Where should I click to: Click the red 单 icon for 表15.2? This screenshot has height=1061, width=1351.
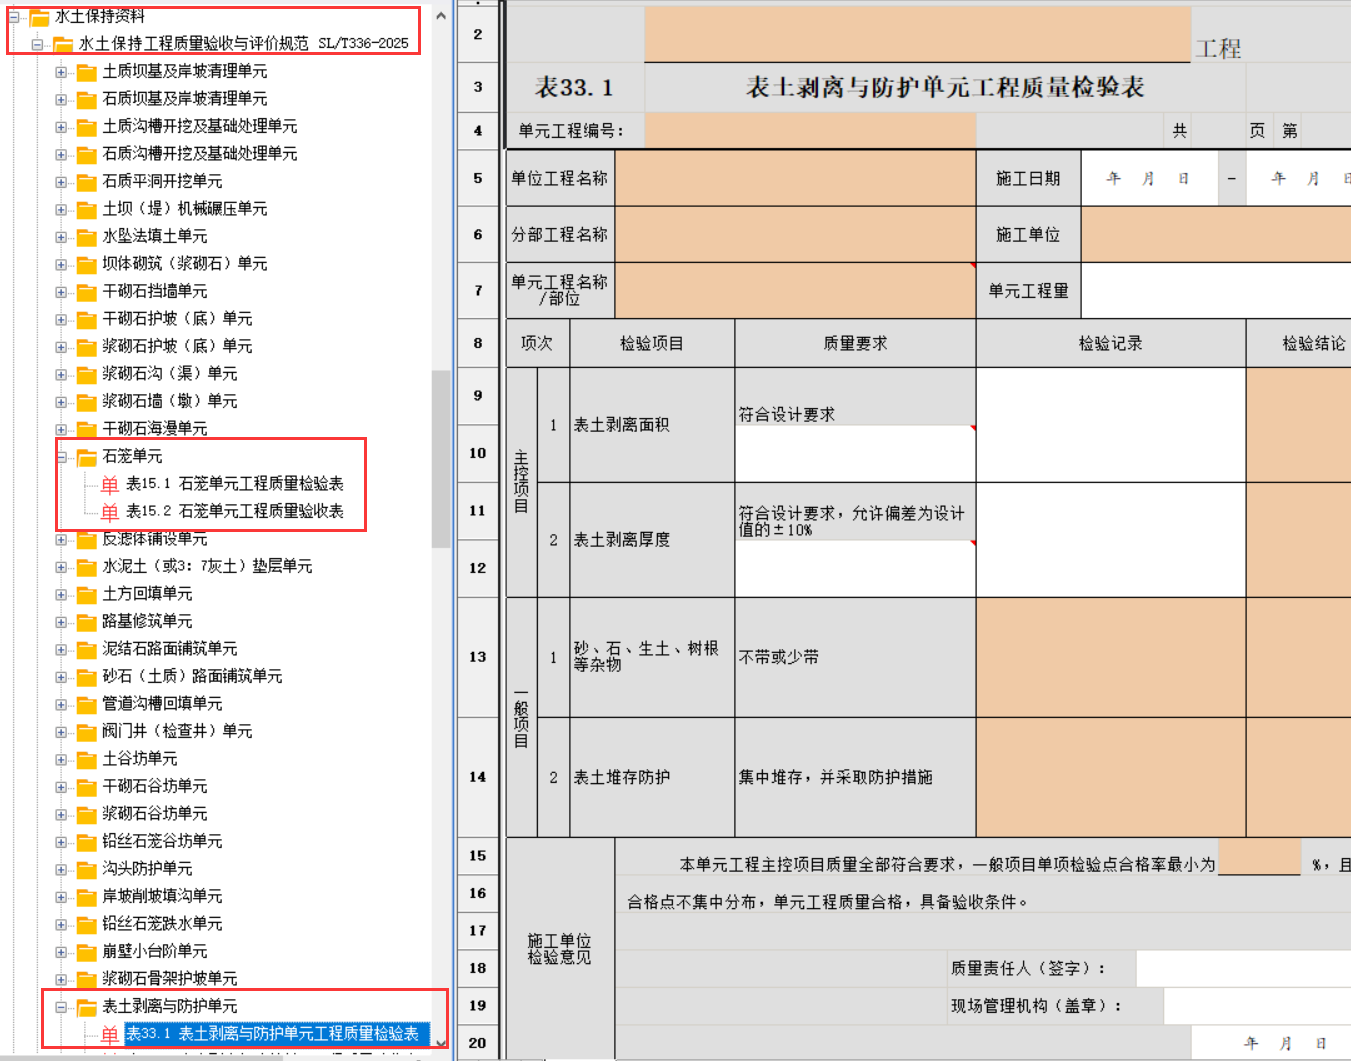pos(110,512)
